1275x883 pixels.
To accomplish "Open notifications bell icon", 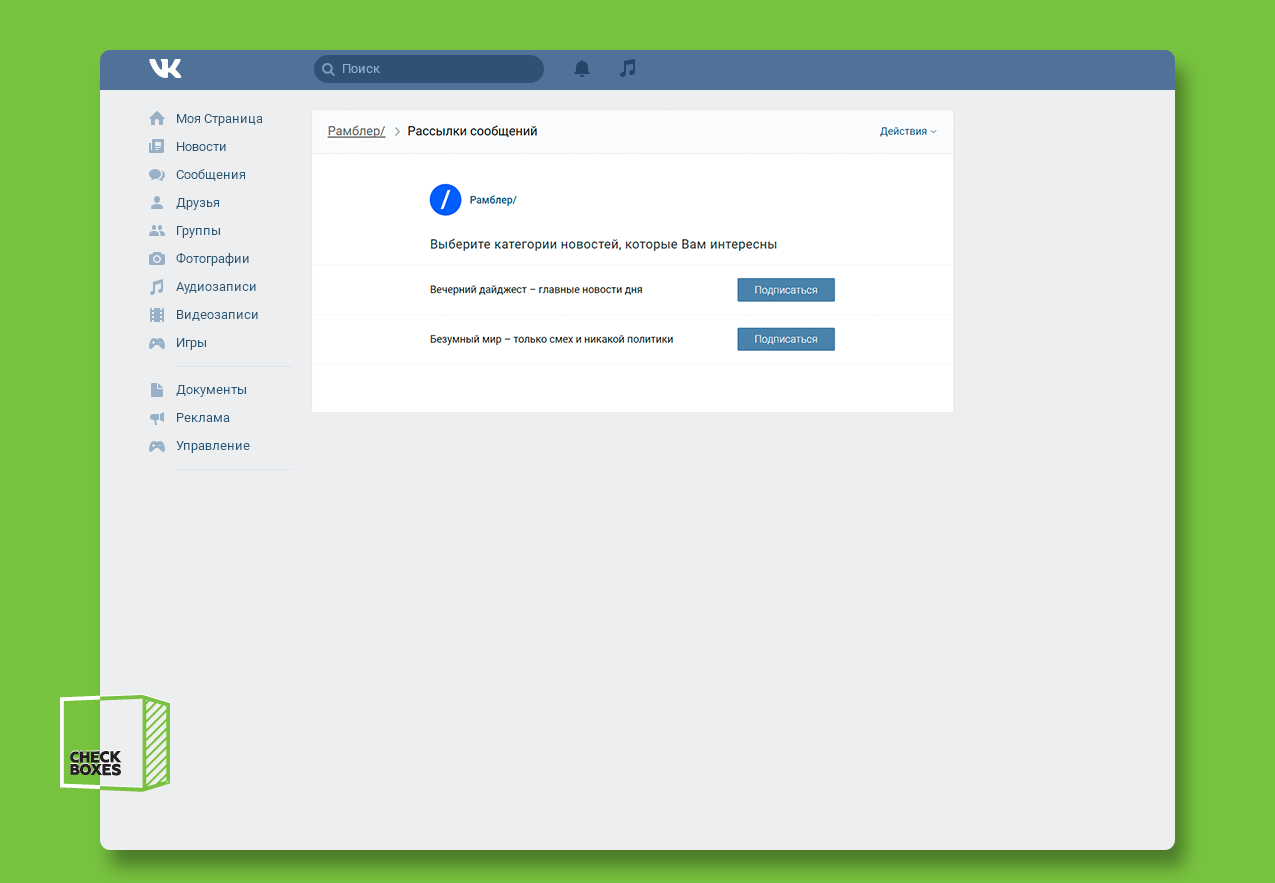I will [581, 68].
